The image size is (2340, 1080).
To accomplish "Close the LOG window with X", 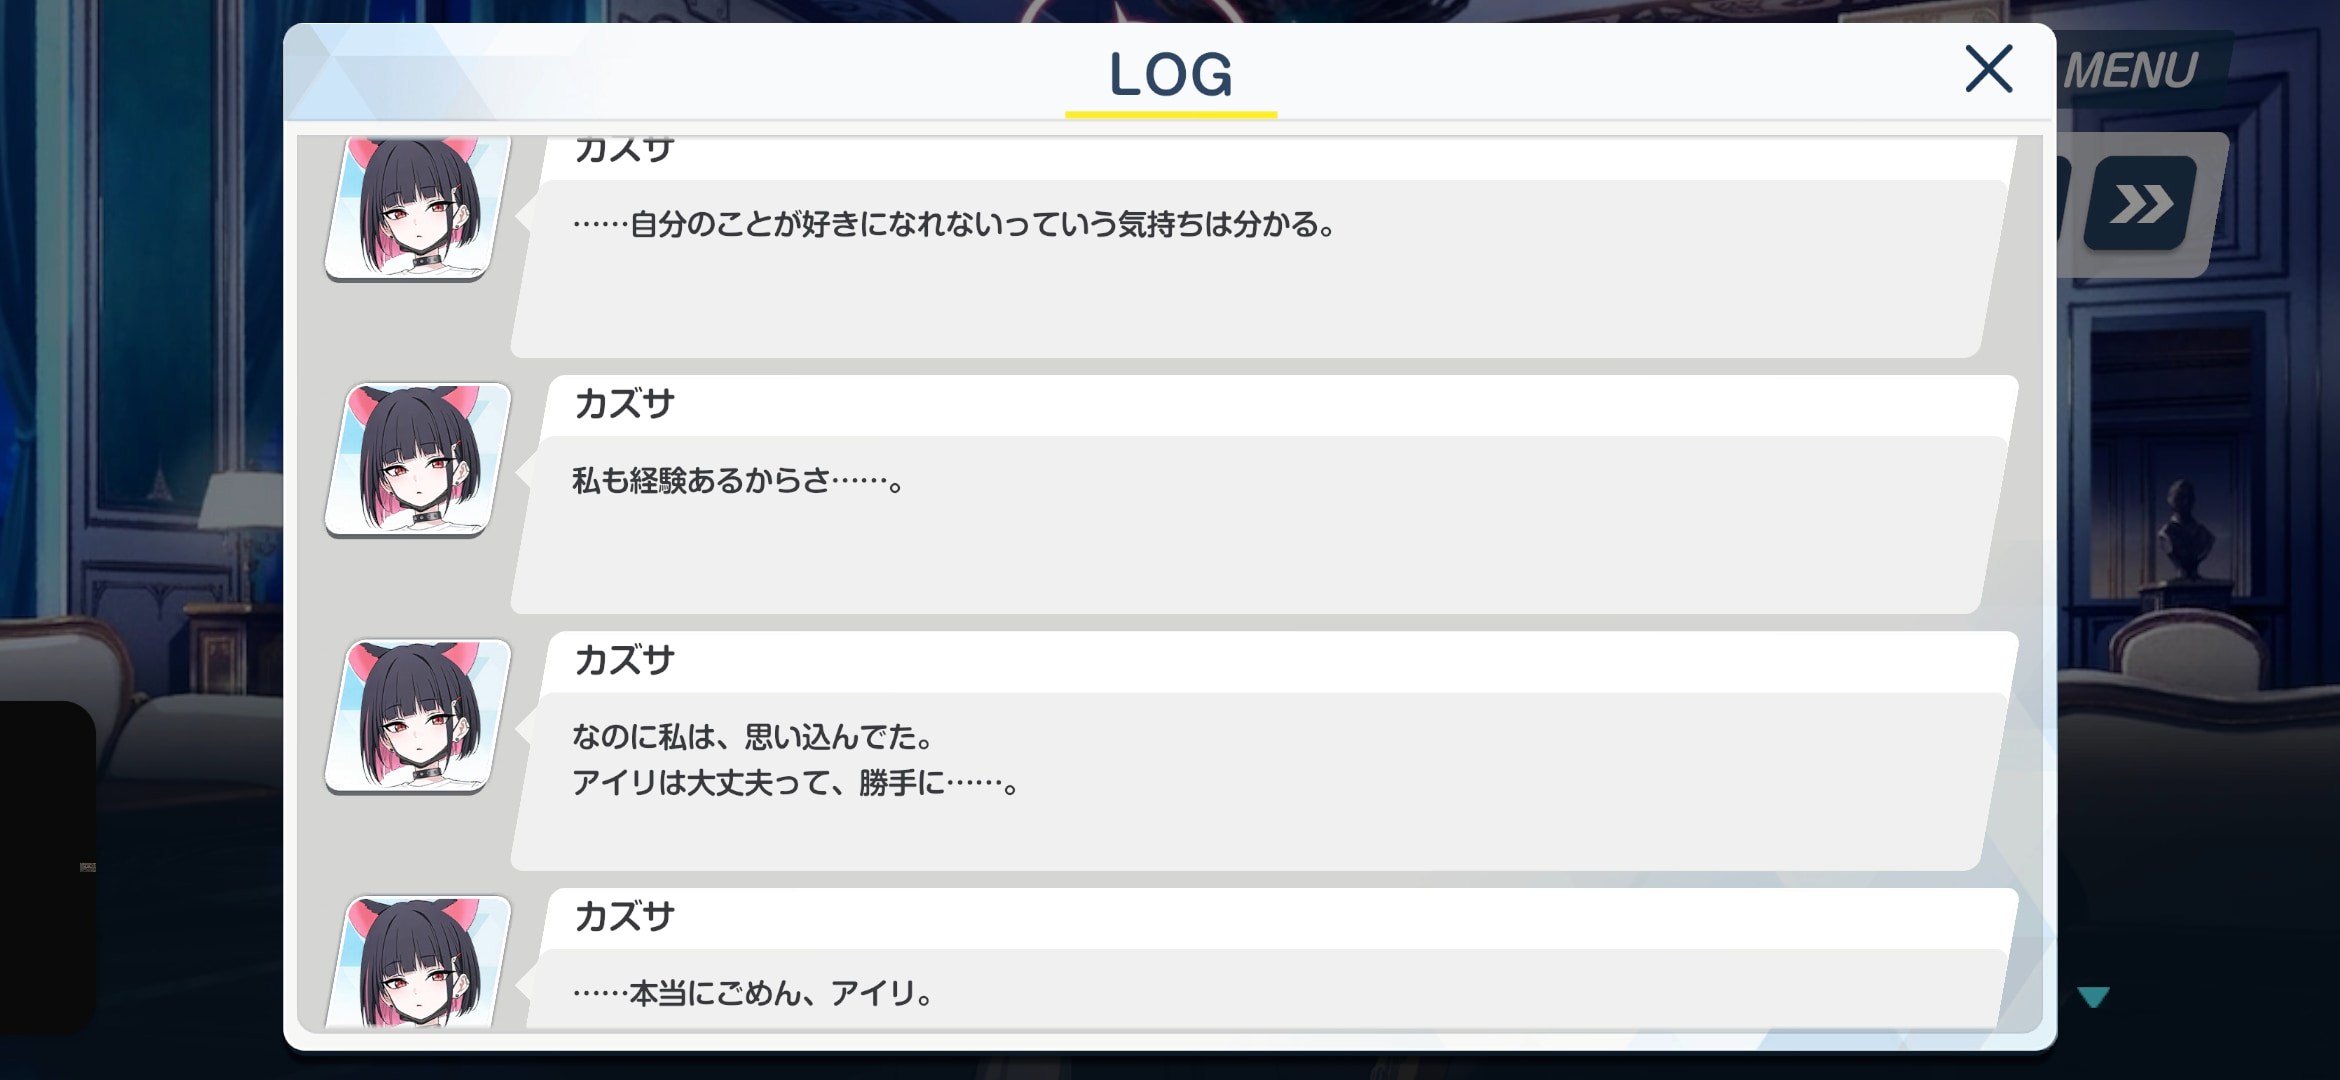I will [1988, 69].
